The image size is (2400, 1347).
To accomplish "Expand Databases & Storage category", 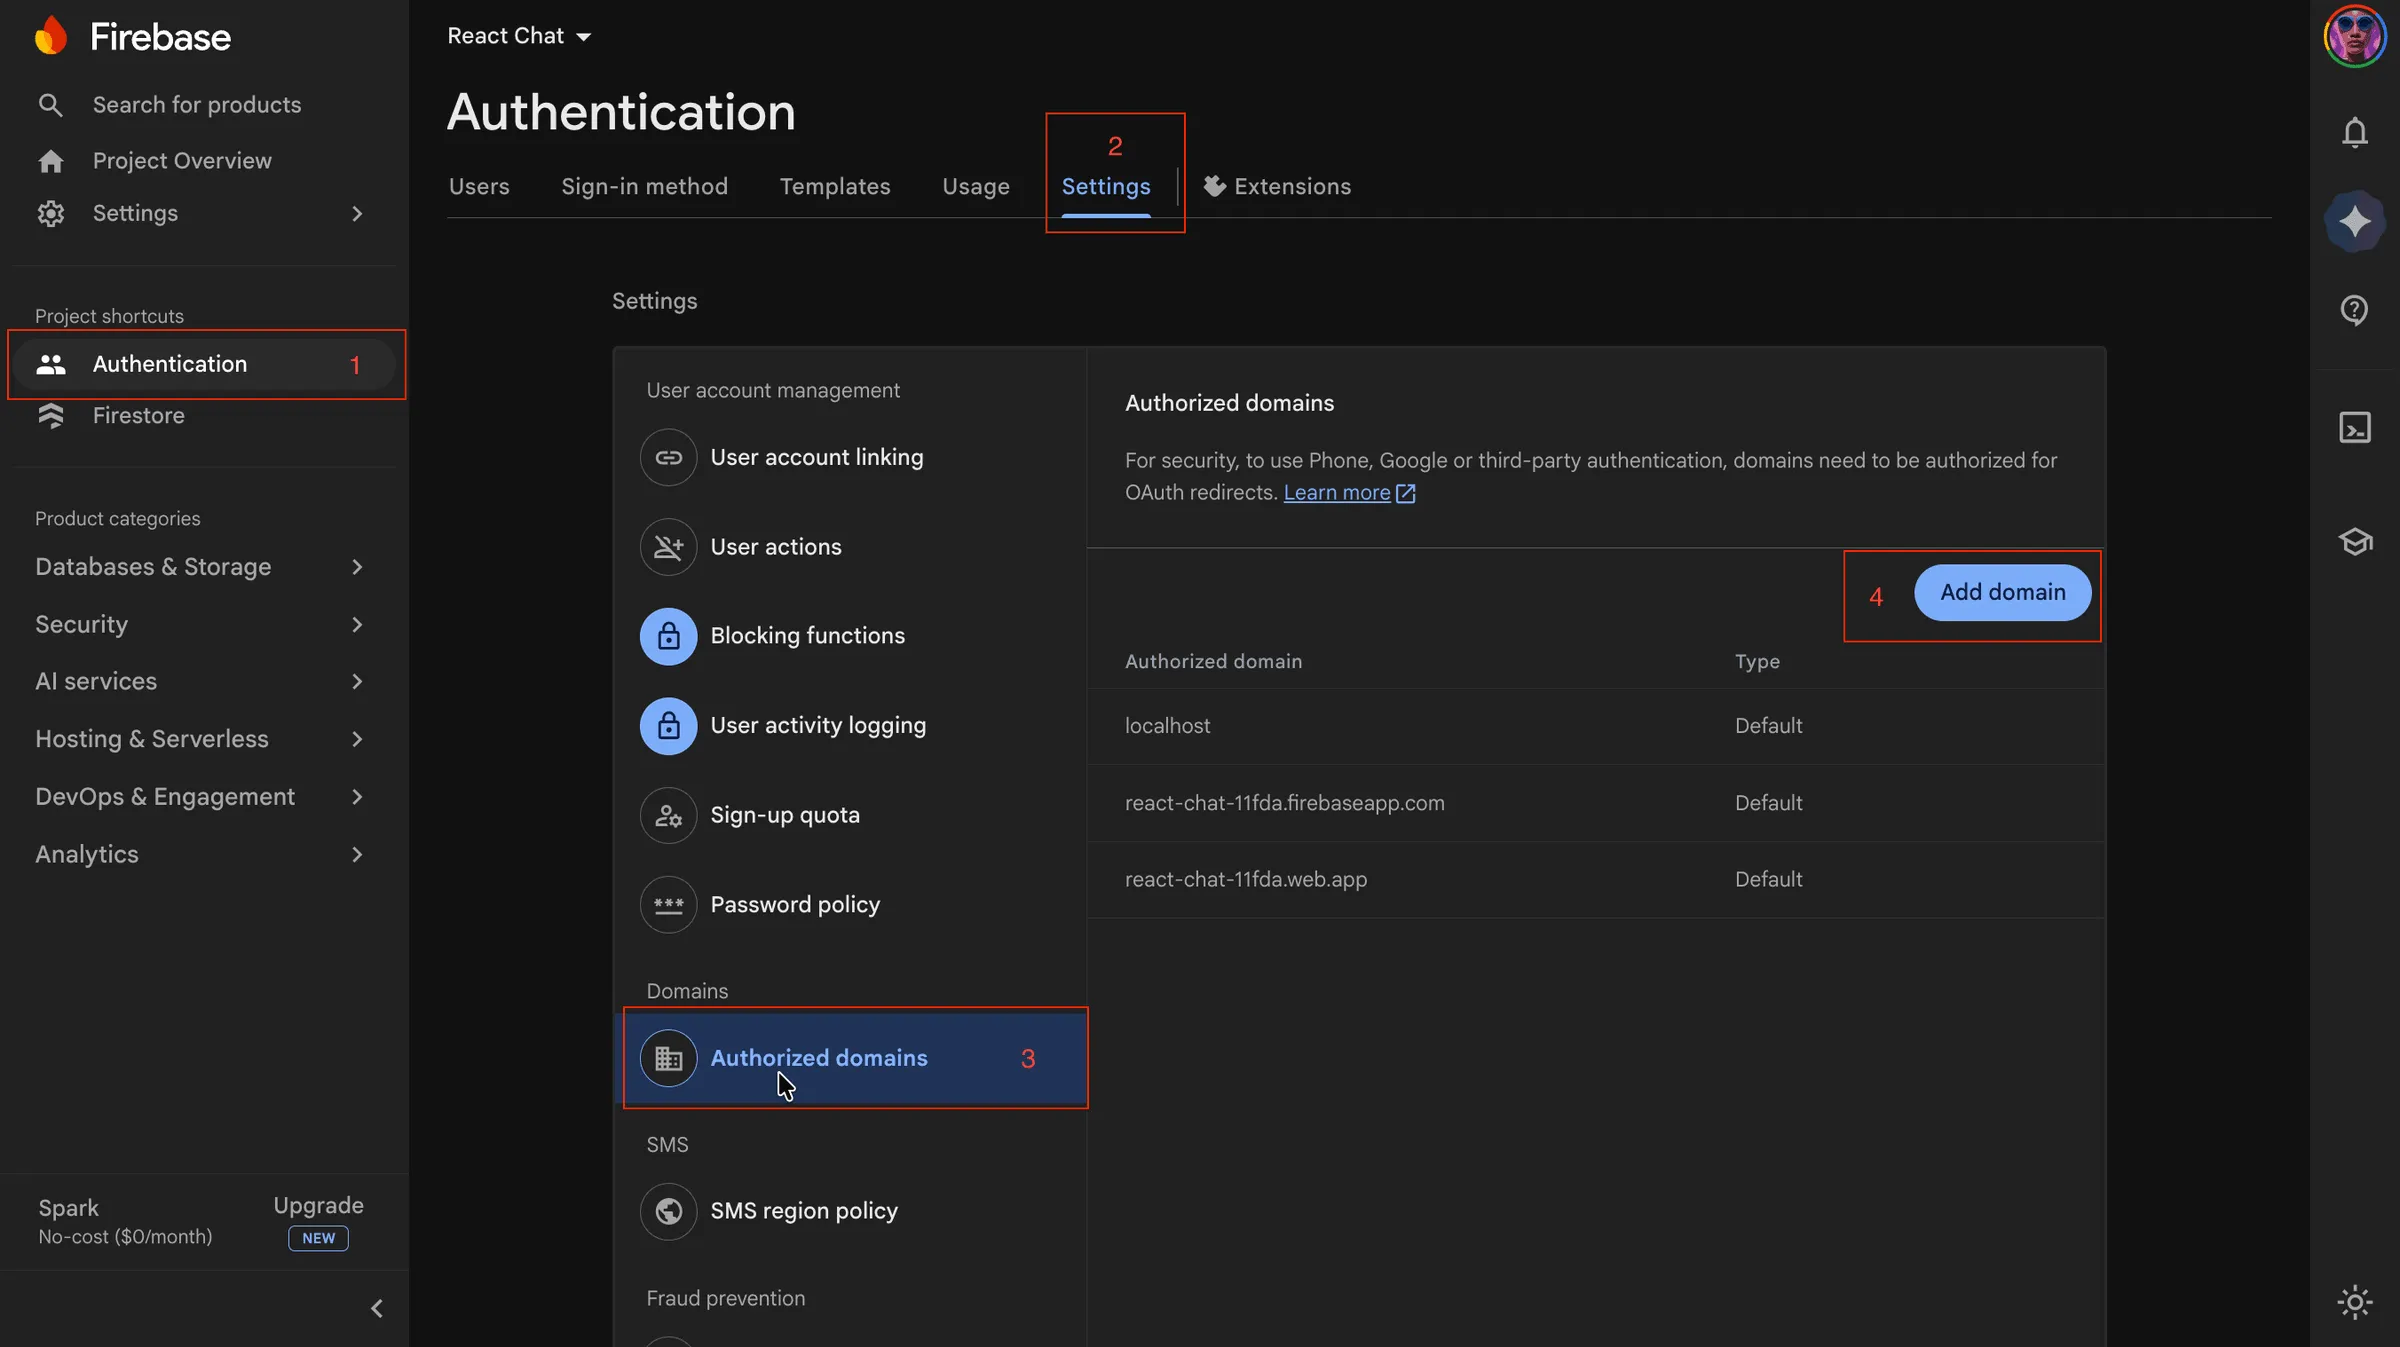I will point(357,567).
